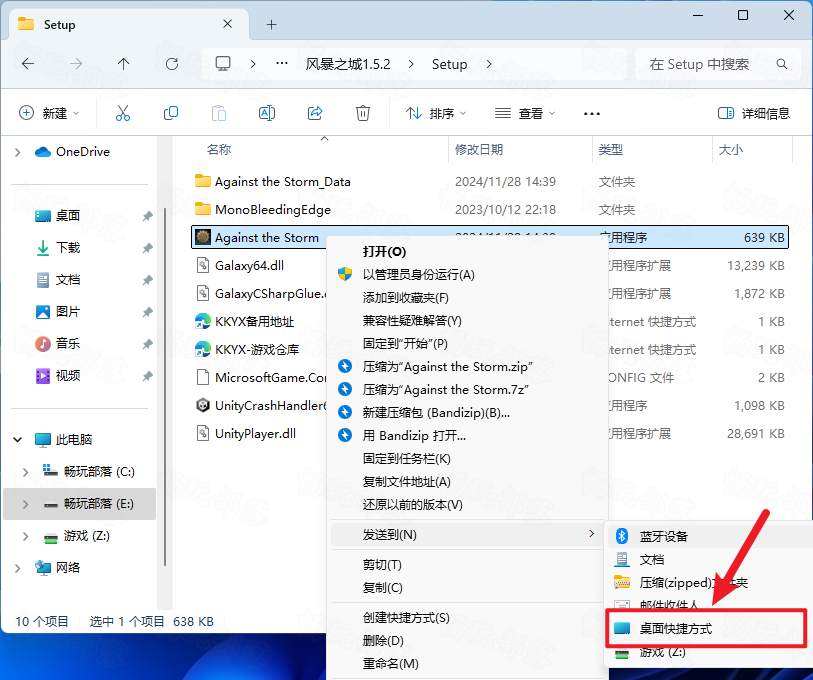
Task: Click the Against the Storm application icon
Action: pos(203,237)
